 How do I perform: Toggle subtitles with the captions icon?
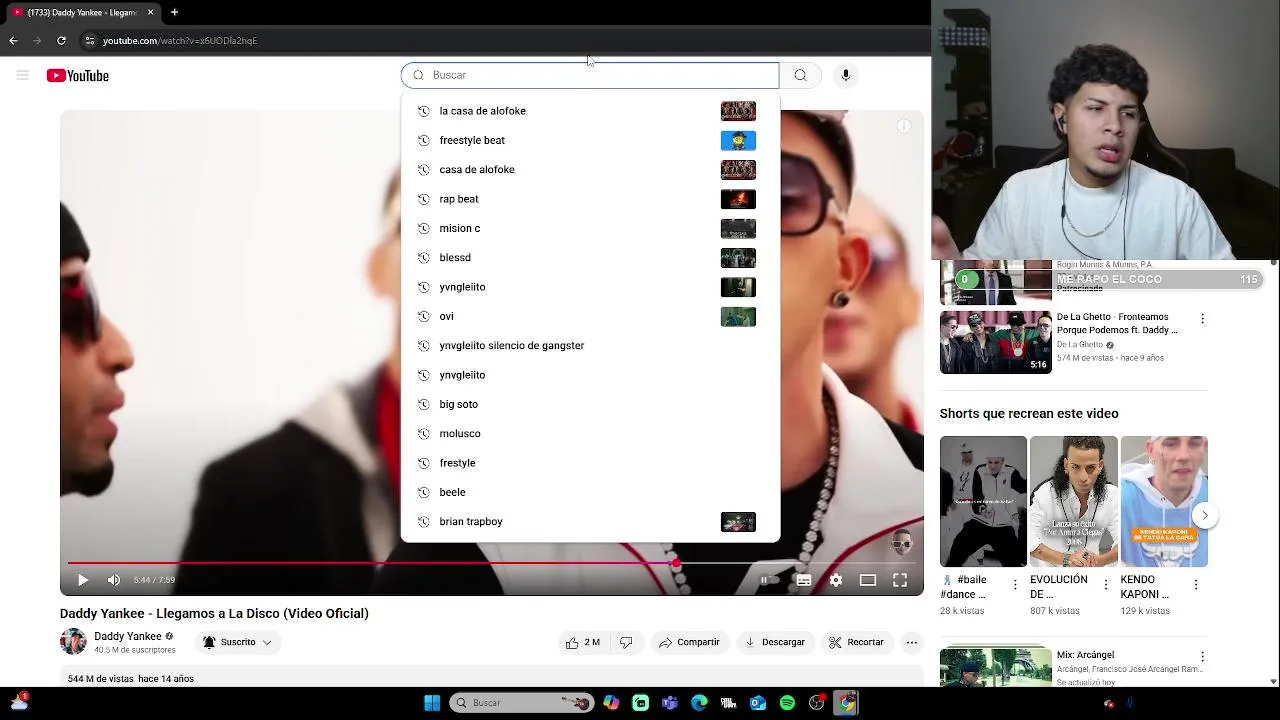(803, 580)
